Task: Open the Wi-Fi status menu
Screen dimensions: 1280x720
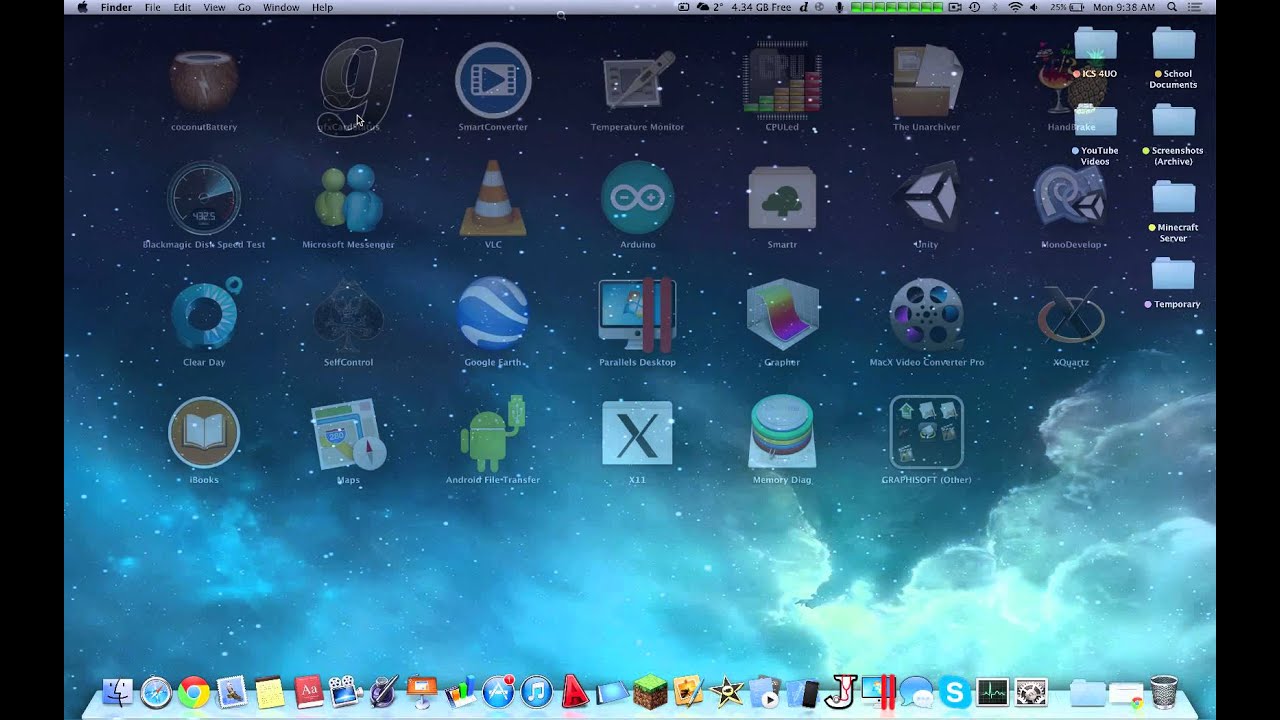Action: coord(1016,7)
